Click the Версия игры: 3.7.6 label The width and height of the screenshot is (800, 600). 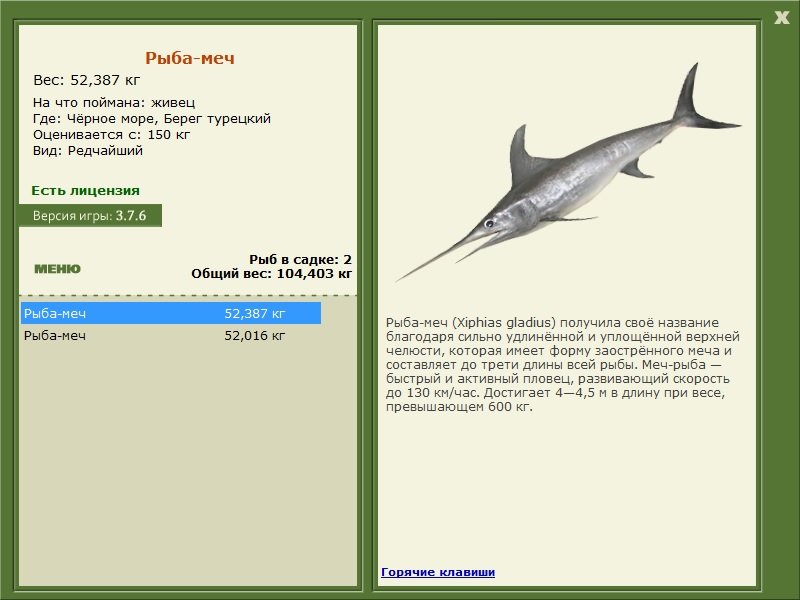tap(90, 215)
